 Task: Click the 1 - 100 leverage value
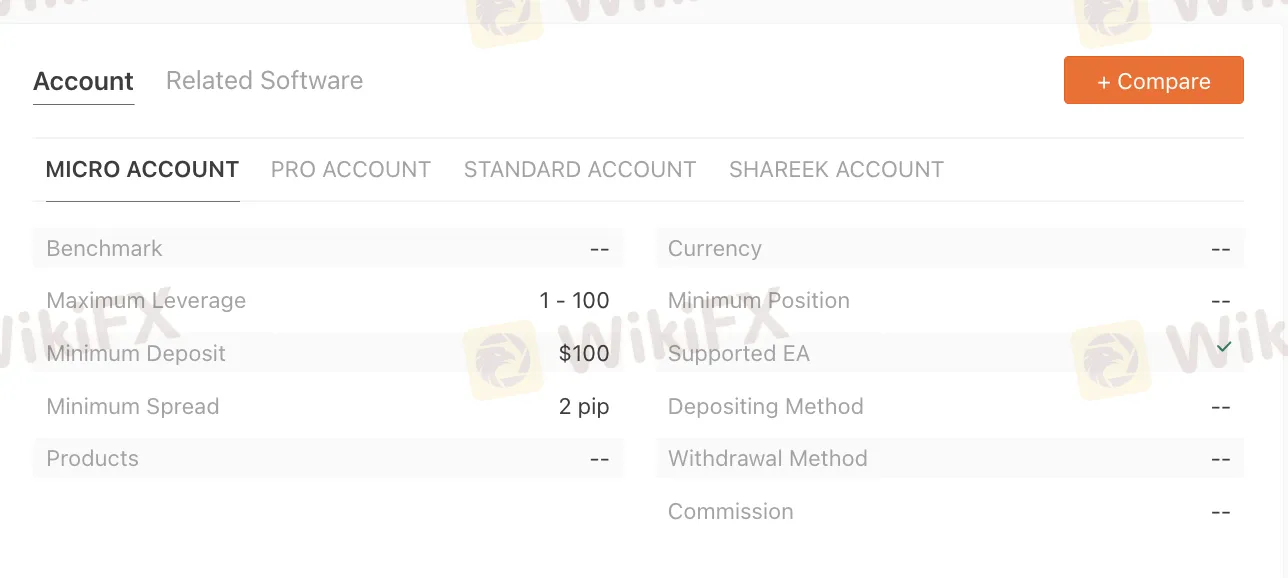[574, 301]
